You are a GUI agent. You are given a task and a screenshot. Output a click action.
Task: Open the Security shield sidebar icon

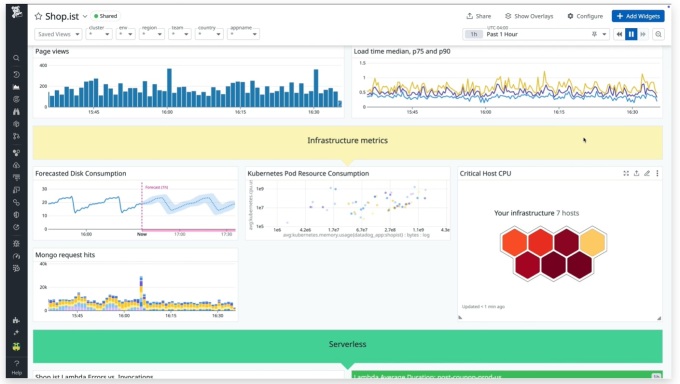[x=16, y=215]
